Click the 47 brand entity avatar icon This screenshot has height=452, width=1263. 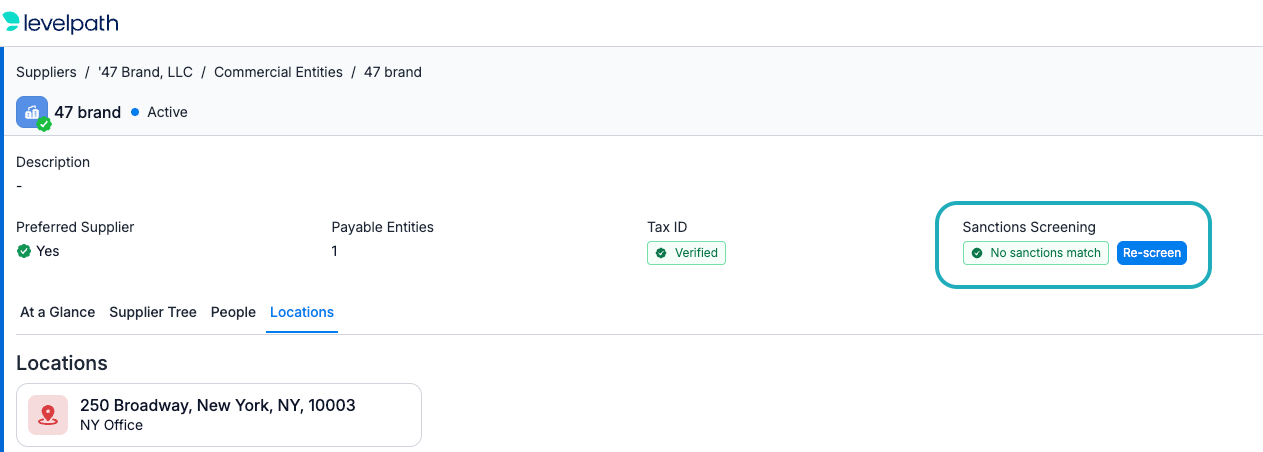click(32, 112)
